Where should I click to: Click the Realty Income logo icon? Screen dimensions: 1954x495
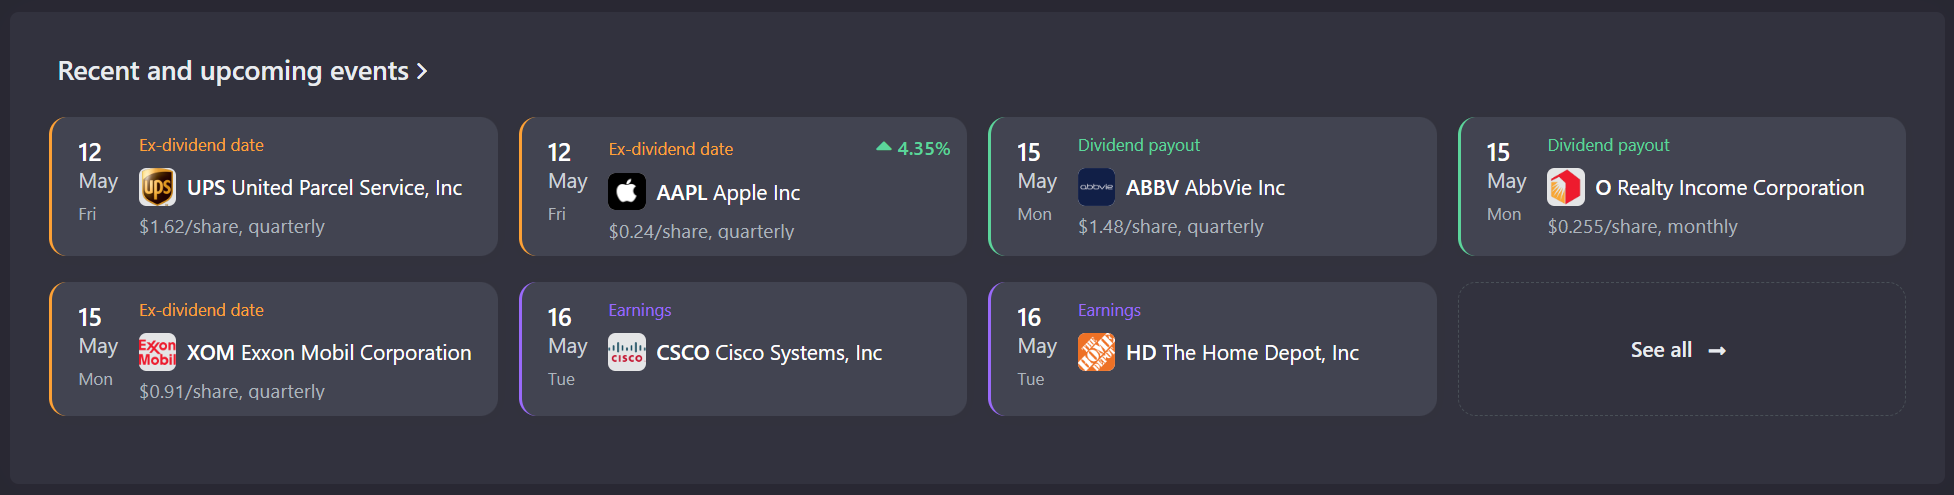1566,187
